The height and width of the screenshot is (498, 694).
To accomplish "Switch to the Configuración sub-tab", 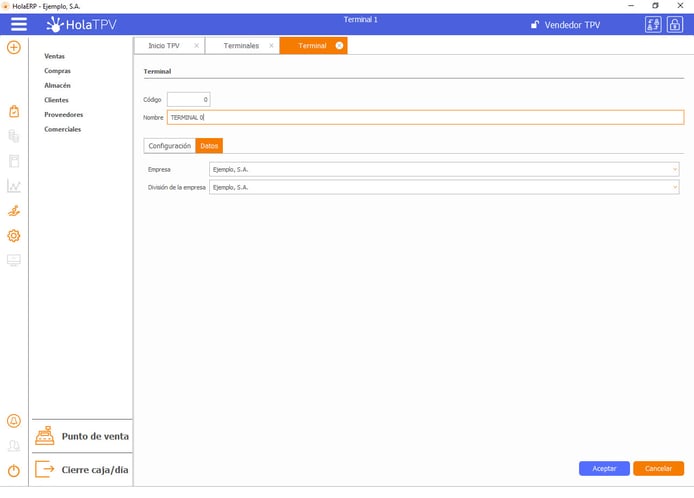I will (170, 146).
